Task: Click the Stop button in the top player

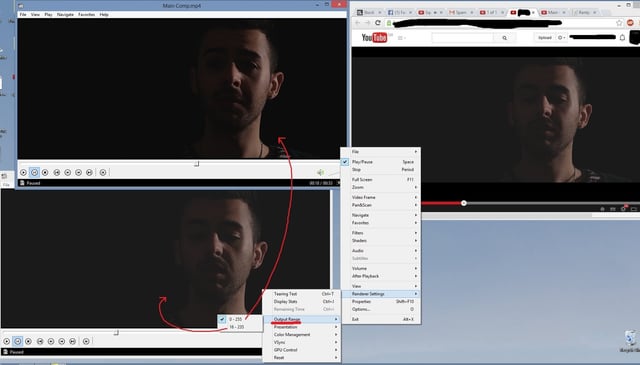Action: coord(45,173)
